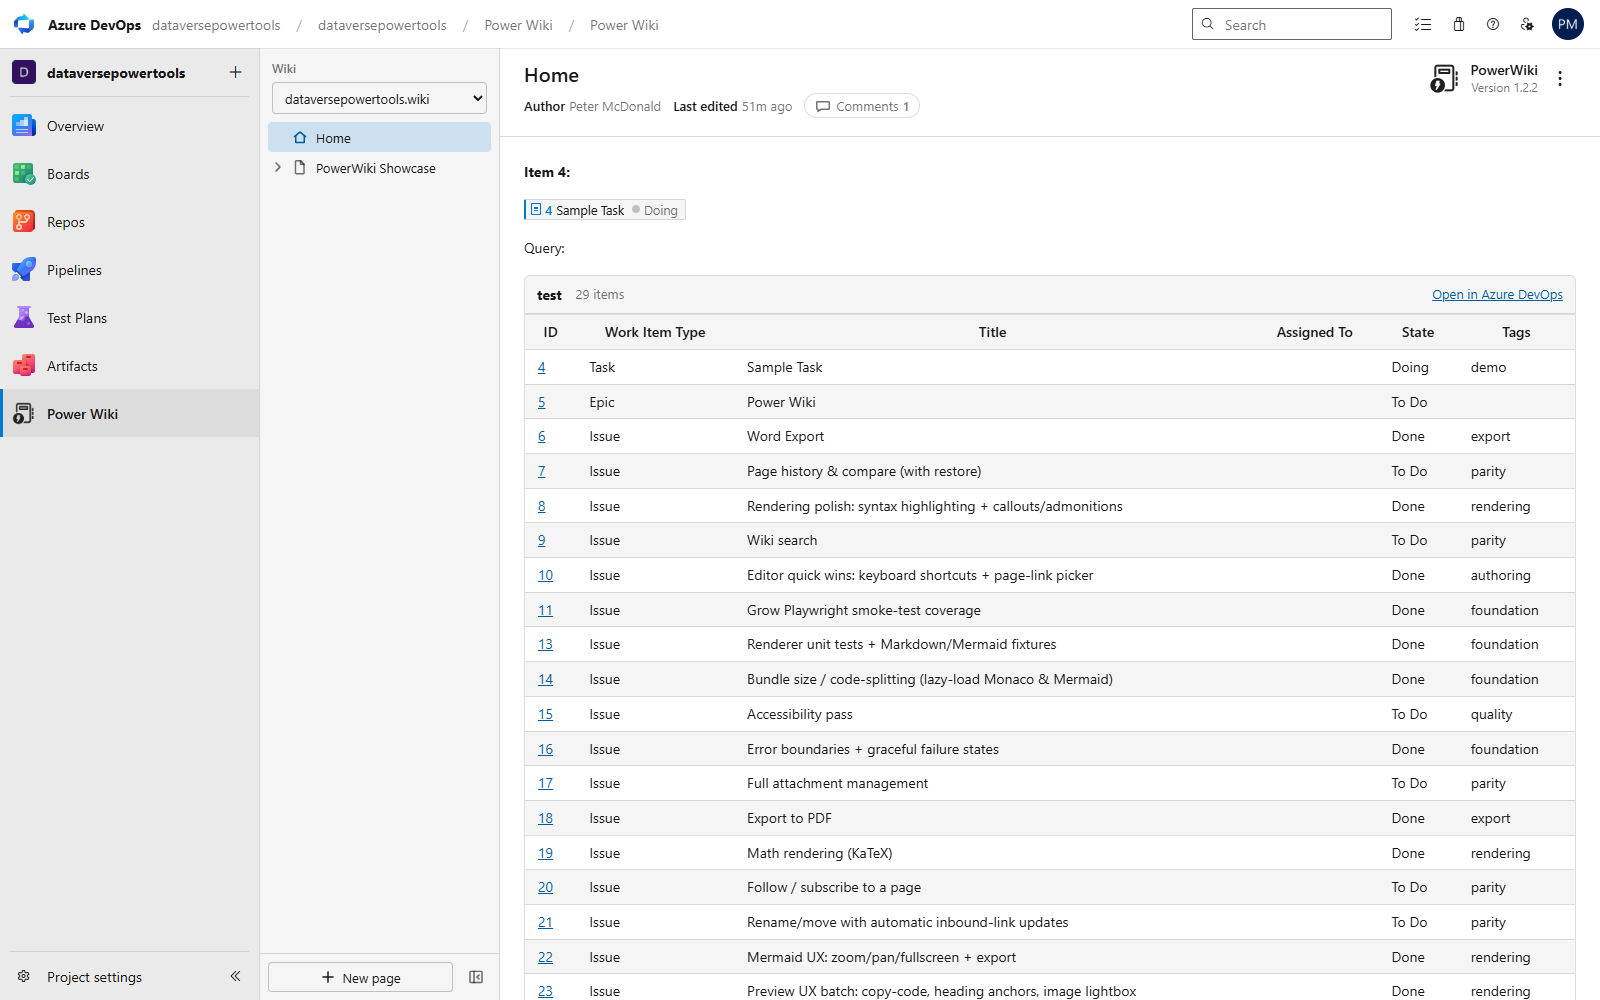Open the Comments 1 button
The width and height of the screenshot is (1600, 1000).
point(862,106)
